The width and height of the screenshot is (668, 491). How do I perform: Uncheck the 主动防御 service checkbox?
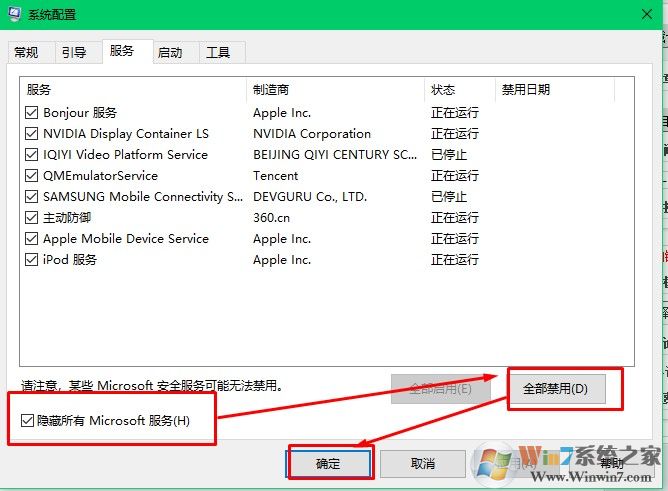32,218
